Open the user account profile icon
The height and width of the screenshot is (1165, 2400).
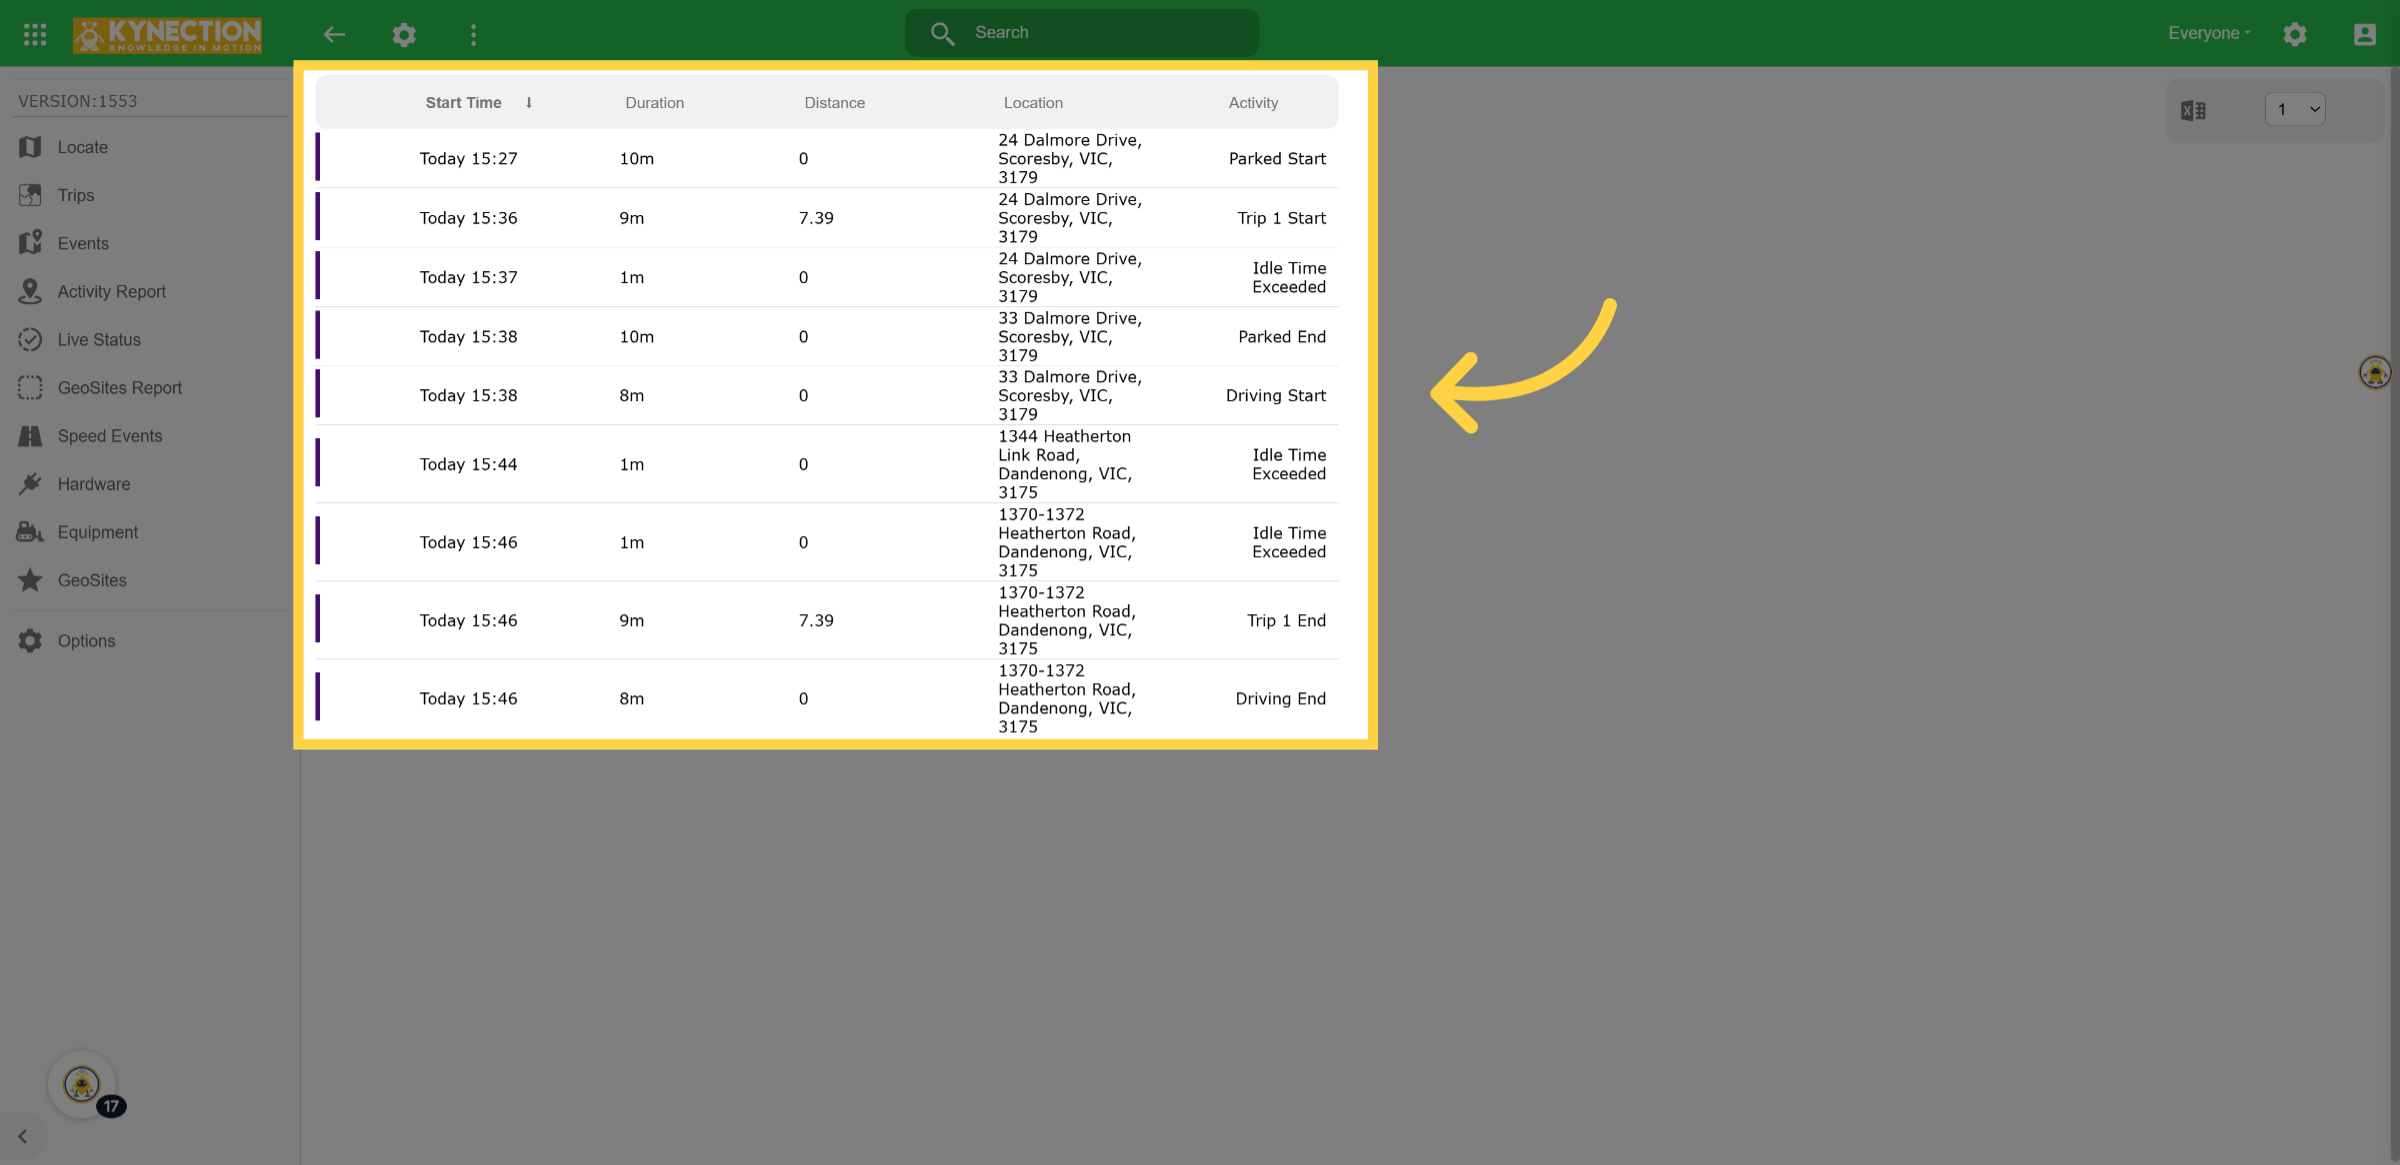2365,34
